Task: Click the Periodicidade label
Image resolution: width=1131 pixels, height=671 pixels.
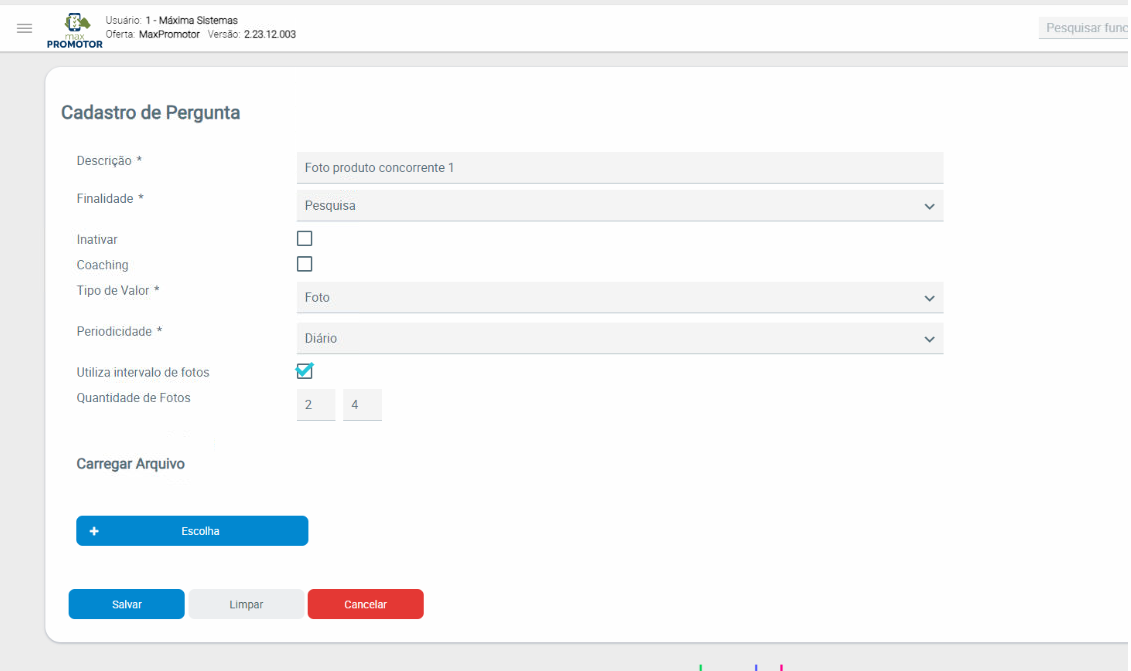Action: 119,331
